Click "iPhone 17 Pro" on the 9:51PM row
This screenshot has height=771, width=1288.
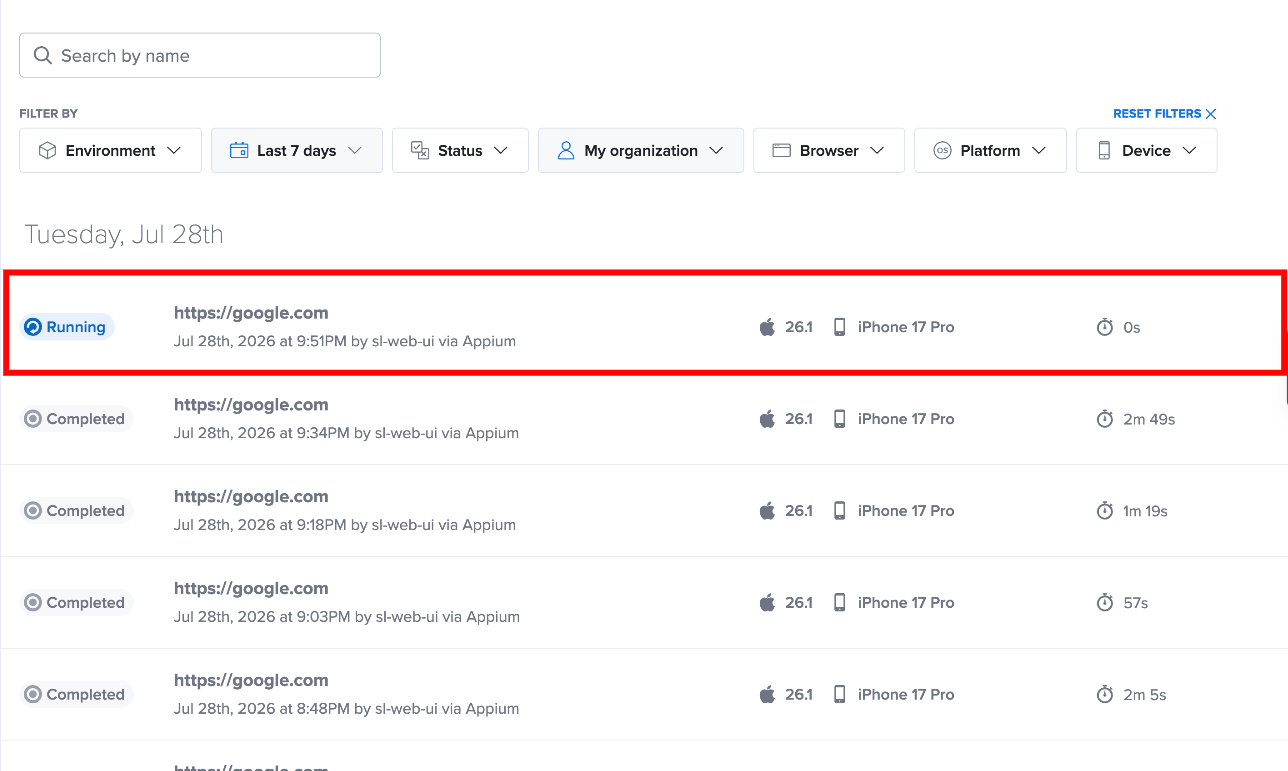click(x=906, y=327)
